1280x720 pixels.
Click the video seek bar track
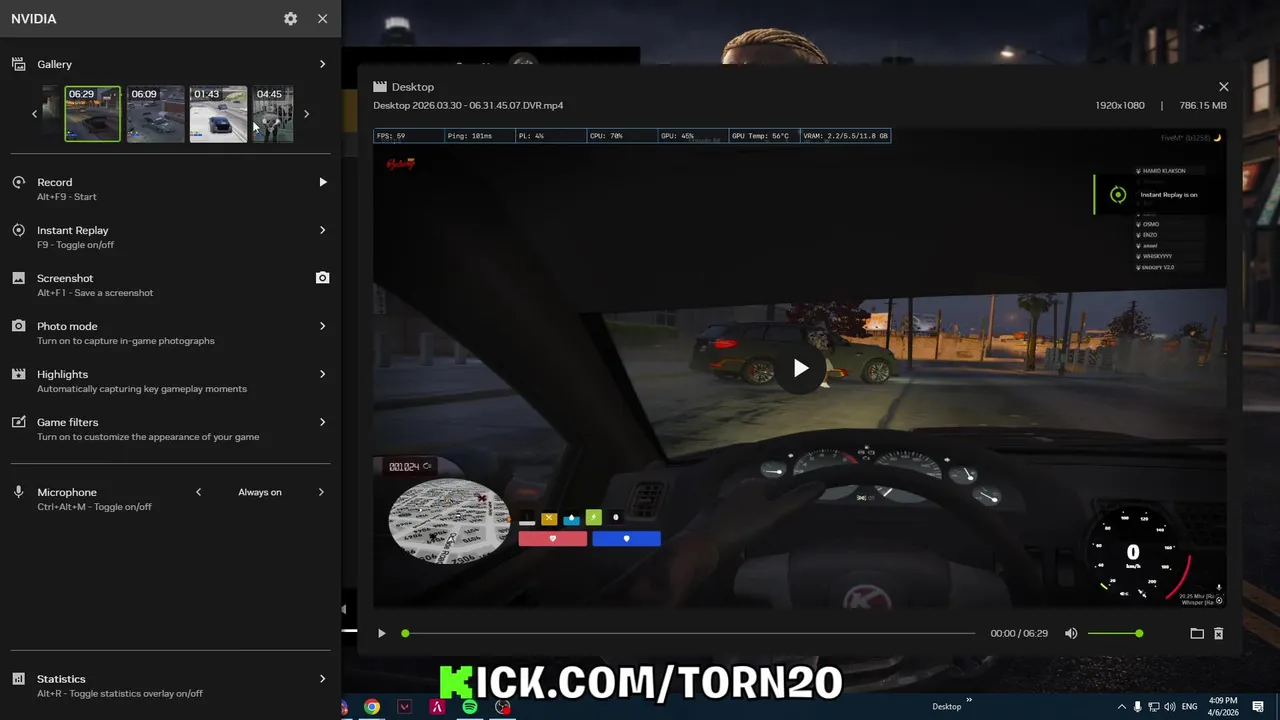click(689, 633)
